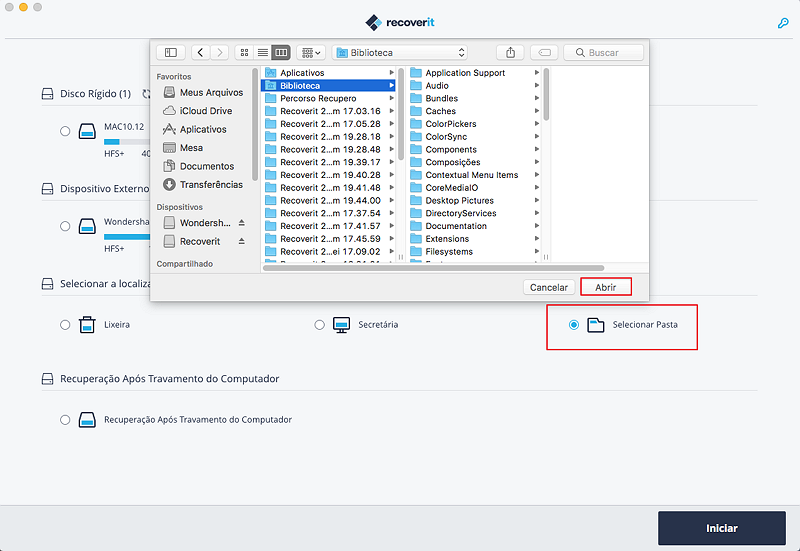Viewport: 800px width, 551px height.
Task: Switch to list view
Action: (x=263, y=53)
